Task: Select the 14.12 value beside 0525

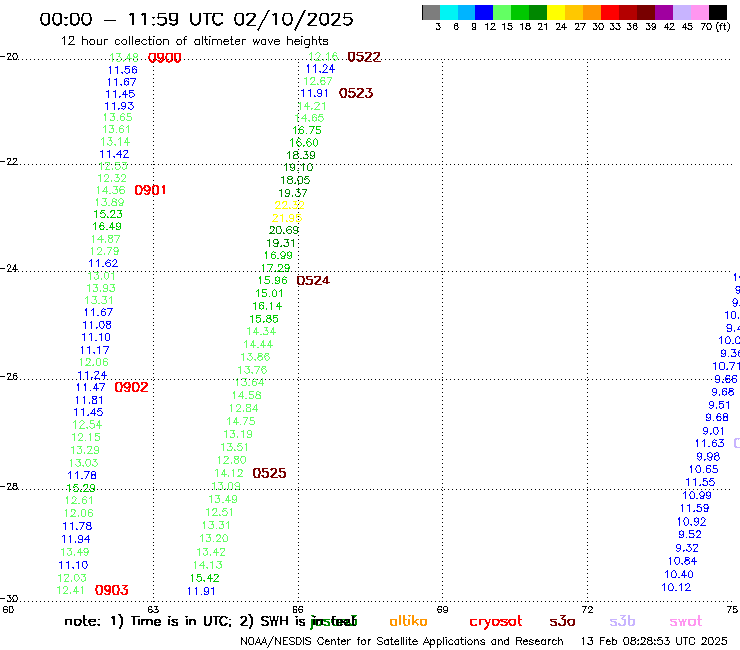Action: tap(229, 473)
